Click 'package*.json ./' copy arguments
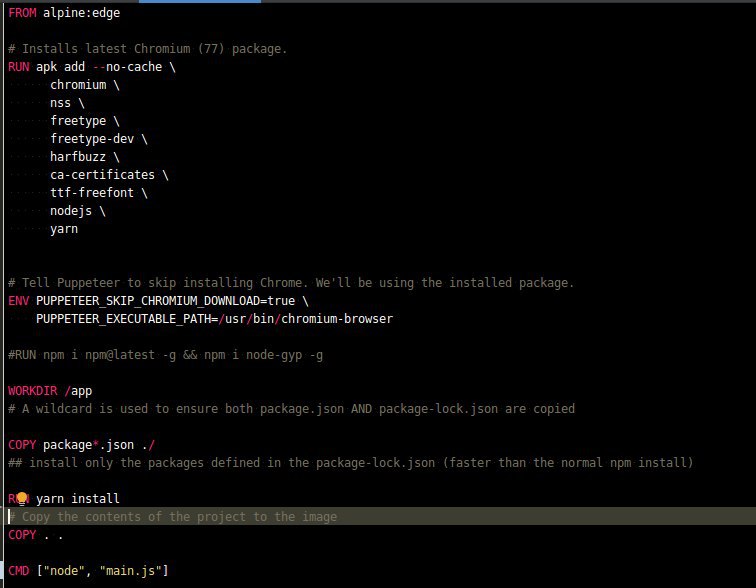756x588 pixels. coord(99,445)
